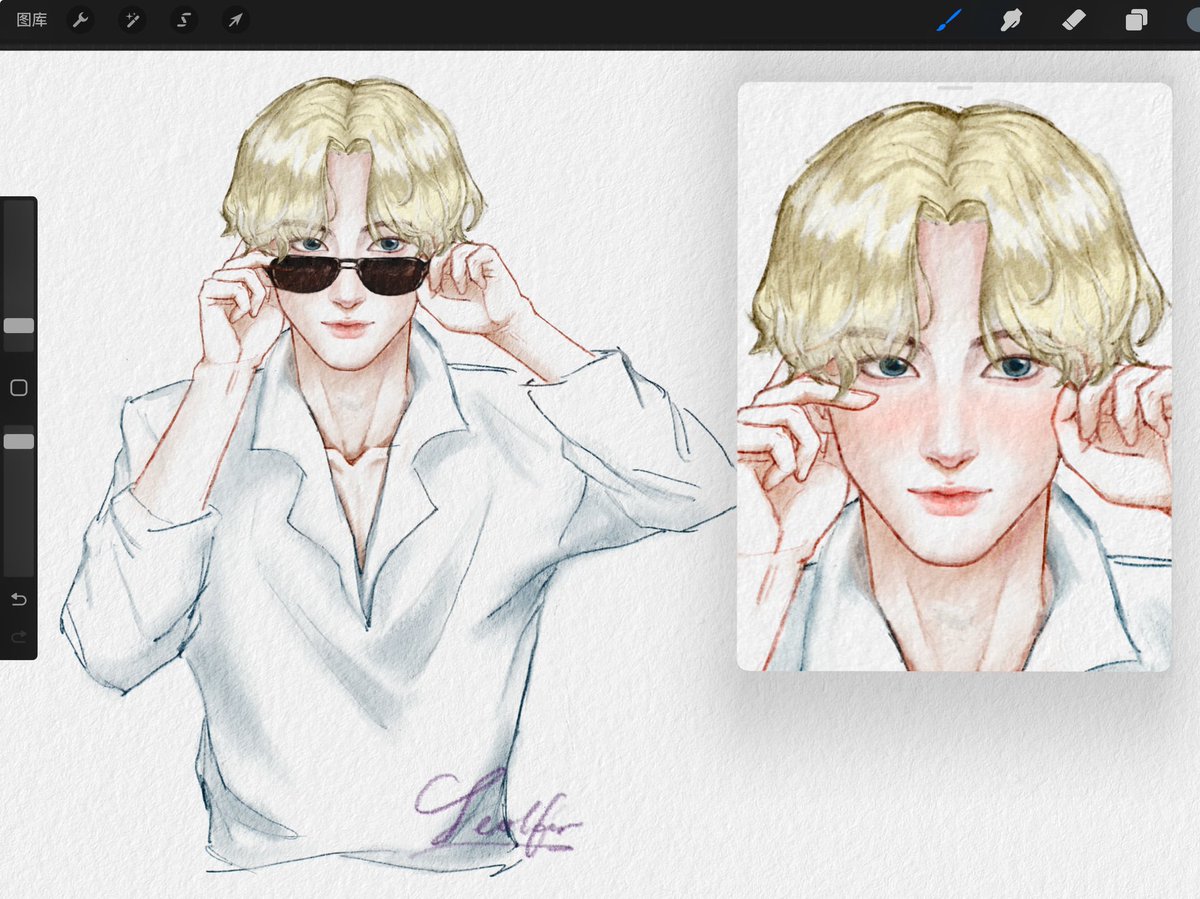The height and width of the screenshot is (899, 1200).
Task: Open the Brush Library from the Paint icon
Action: click(x=948, y=19)
